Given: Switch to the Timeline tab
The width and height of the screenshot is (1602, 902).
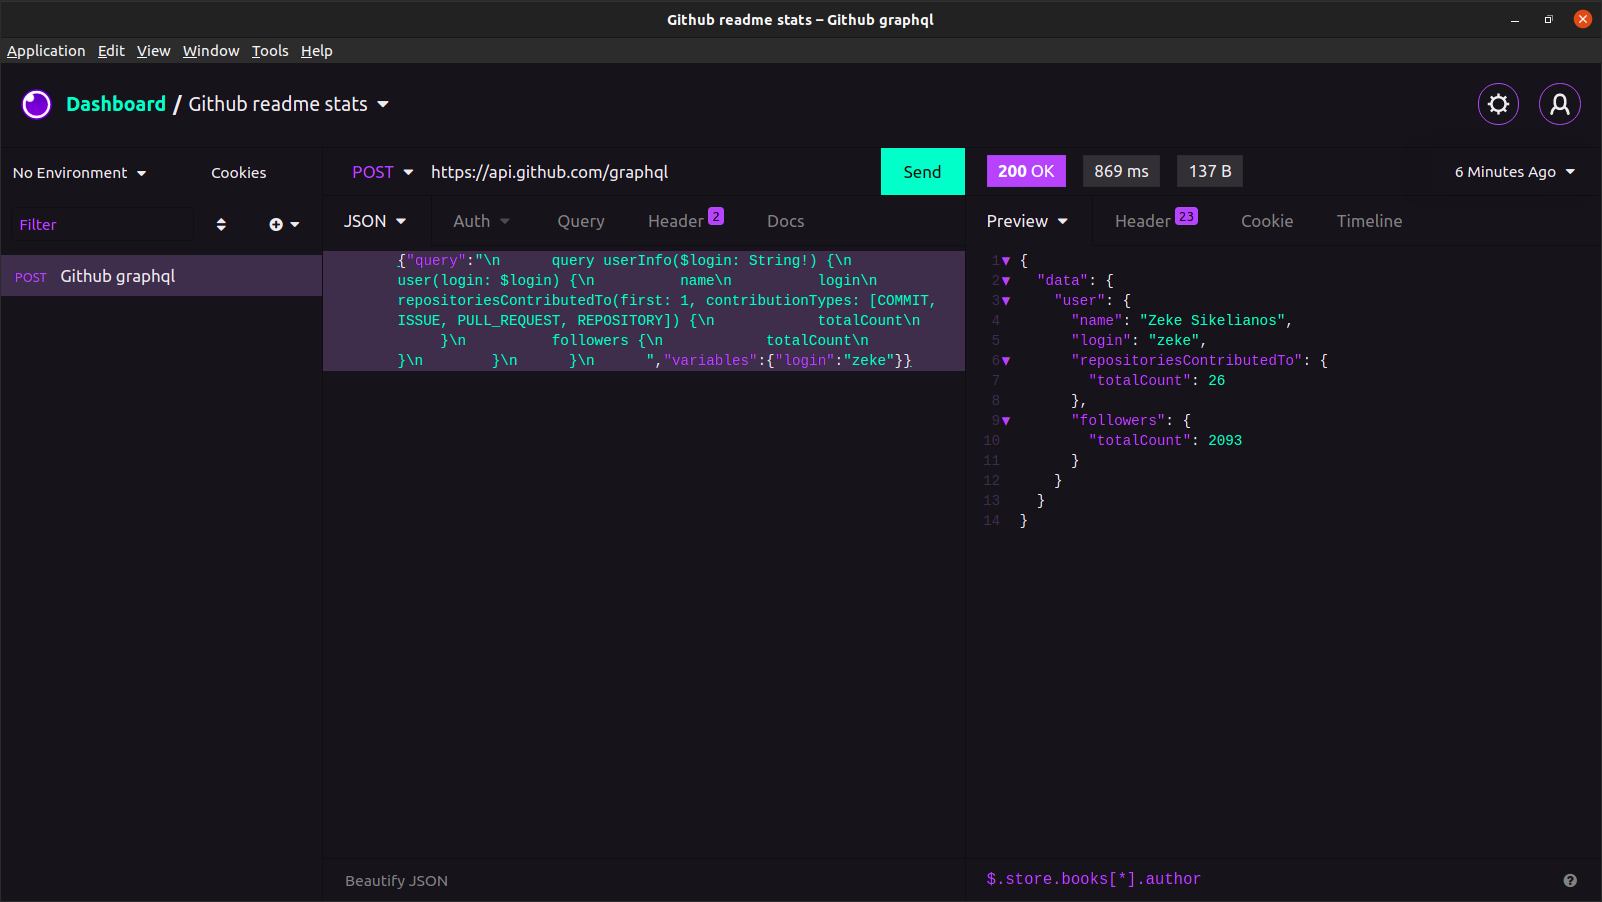Looking at the screenshot, I should coord(1368,220).
